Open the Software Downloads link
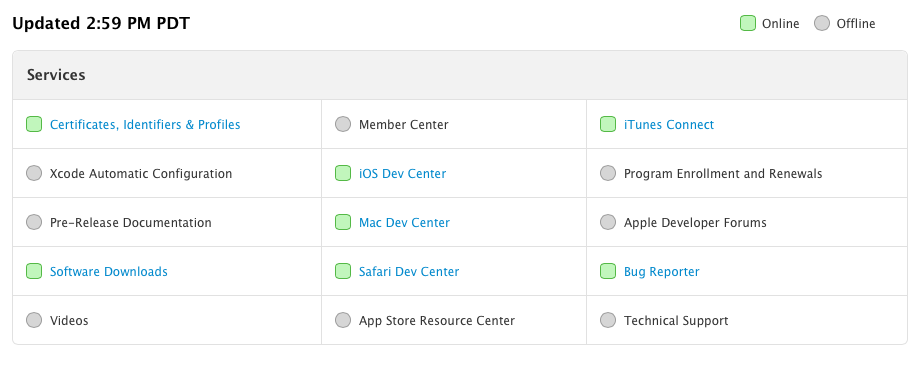 109,271
